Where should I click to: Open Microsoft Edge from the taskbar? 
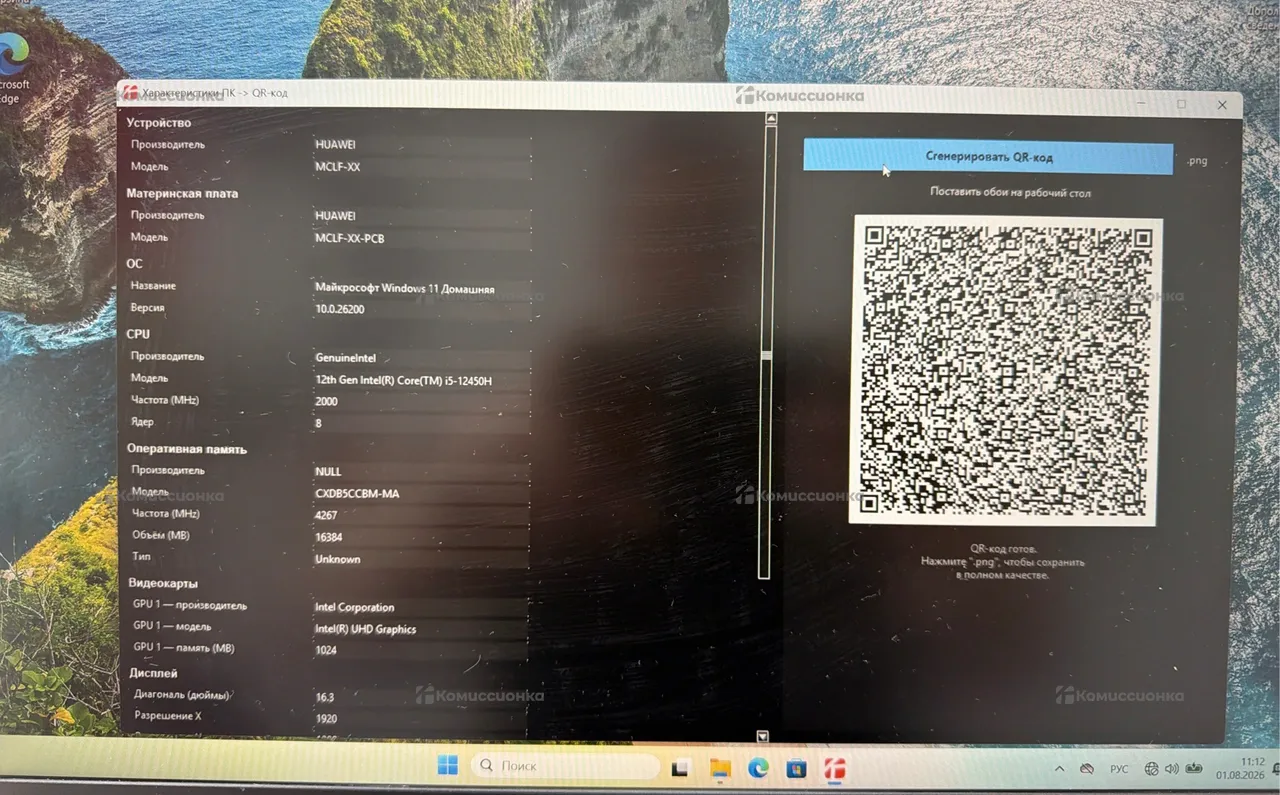pyautogui.click(x=758, y=768)
